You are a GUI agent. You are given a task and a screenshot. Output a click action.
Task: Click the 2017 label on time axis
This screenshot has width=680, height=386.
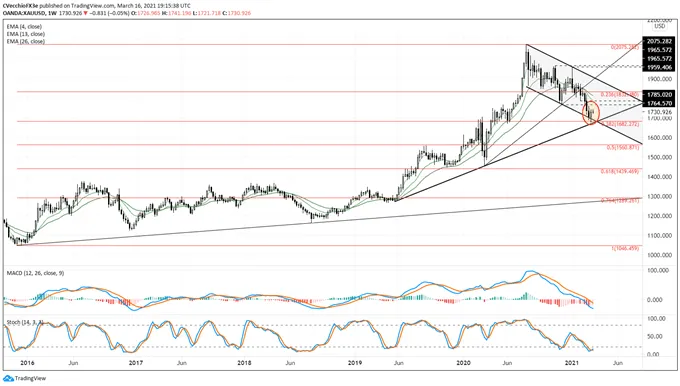(x=136, y=363)
